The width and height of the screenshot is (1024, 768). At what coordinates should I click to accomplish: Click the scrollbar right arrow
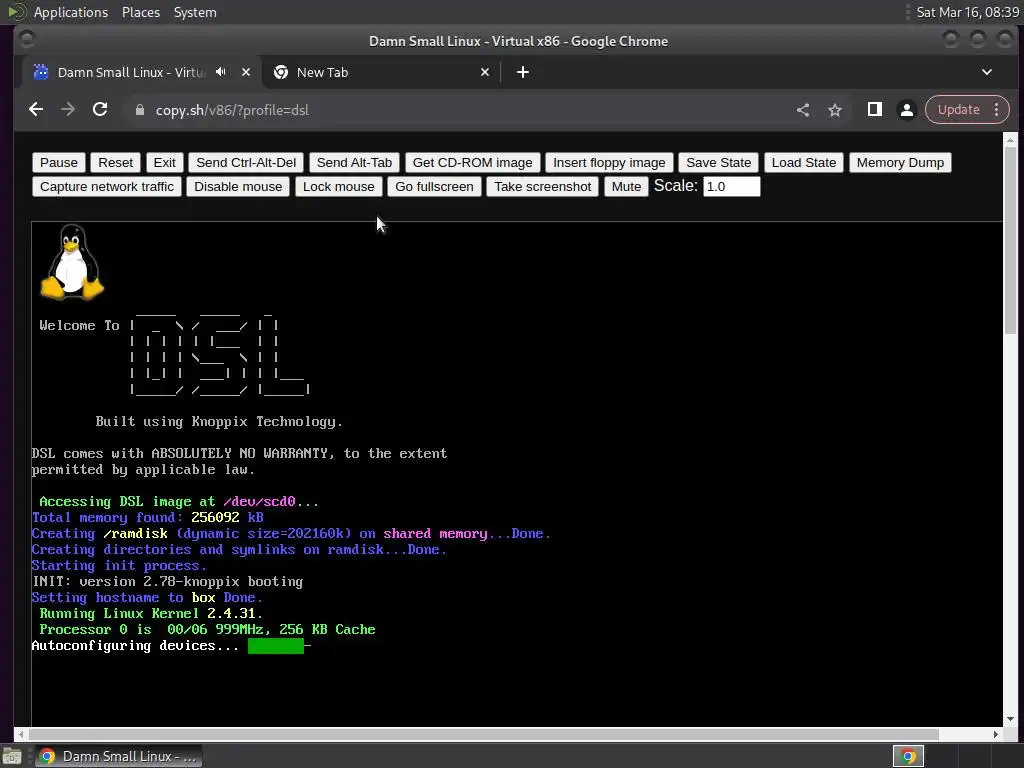tap(996, 734)
